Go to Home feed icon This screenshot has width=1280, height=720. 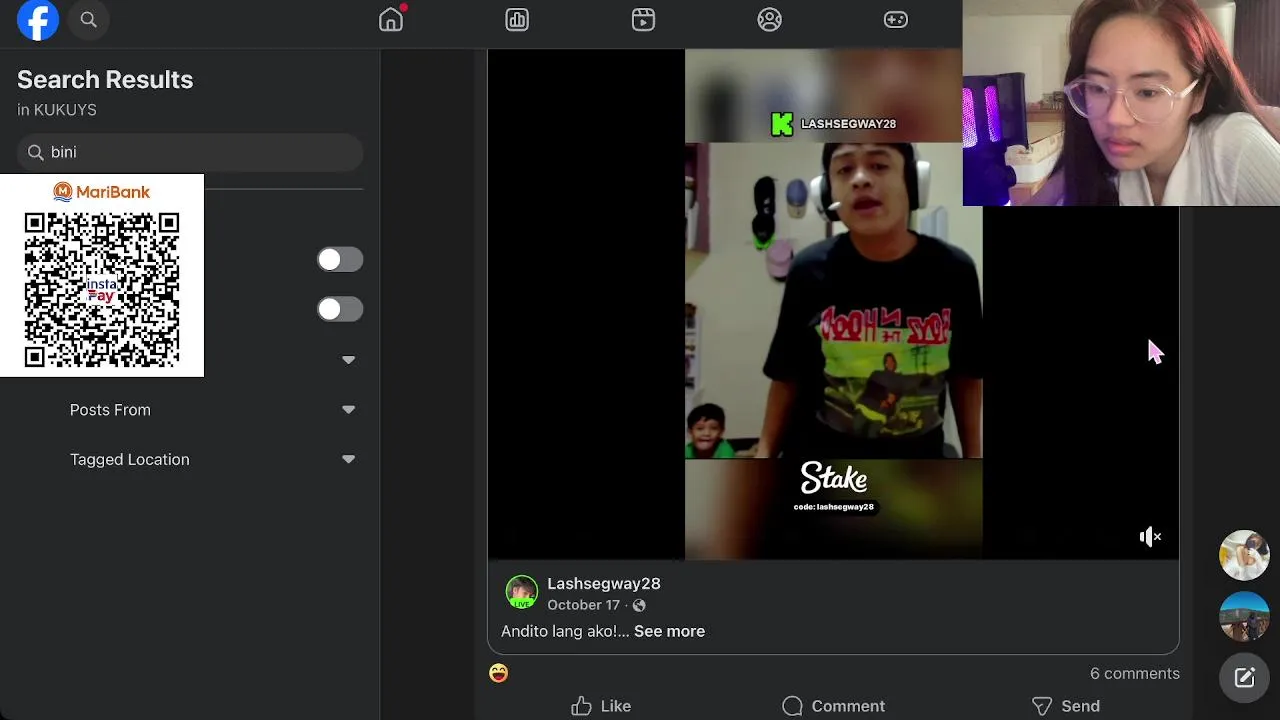[x=391, y=20]
